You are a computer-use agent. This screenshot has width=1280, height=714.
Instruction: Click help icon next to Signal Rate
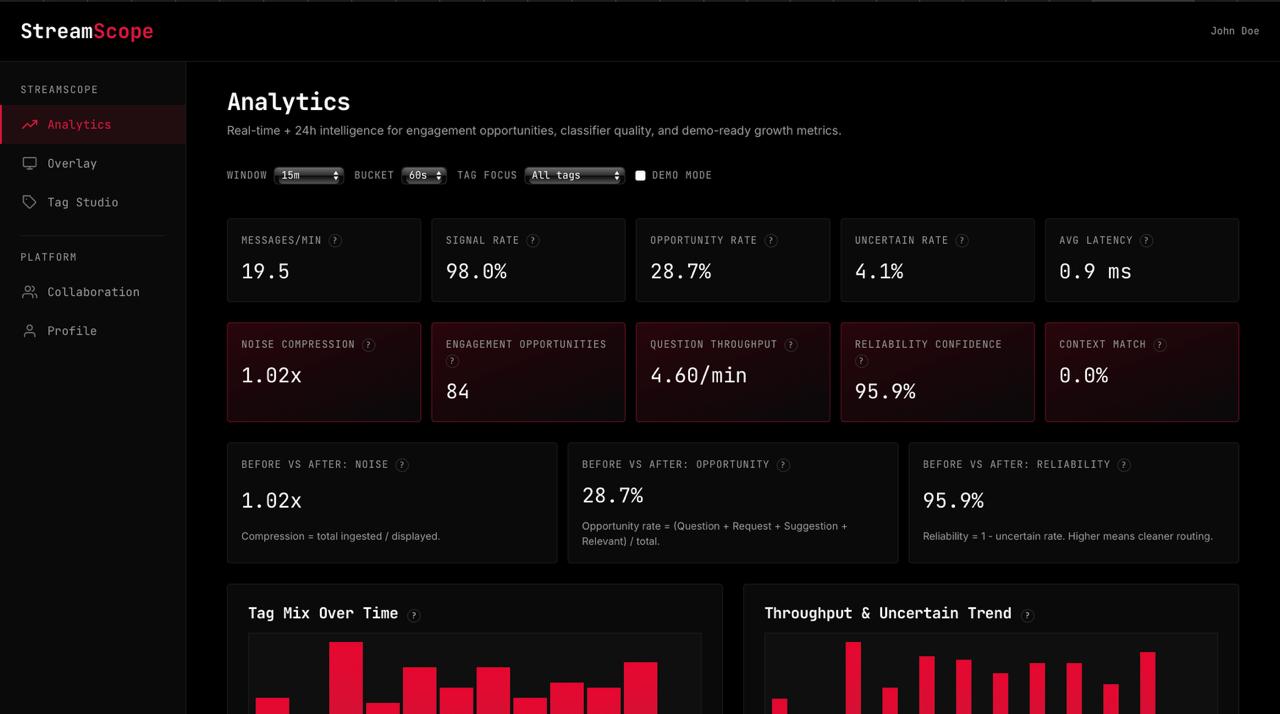tap(533, 241)
